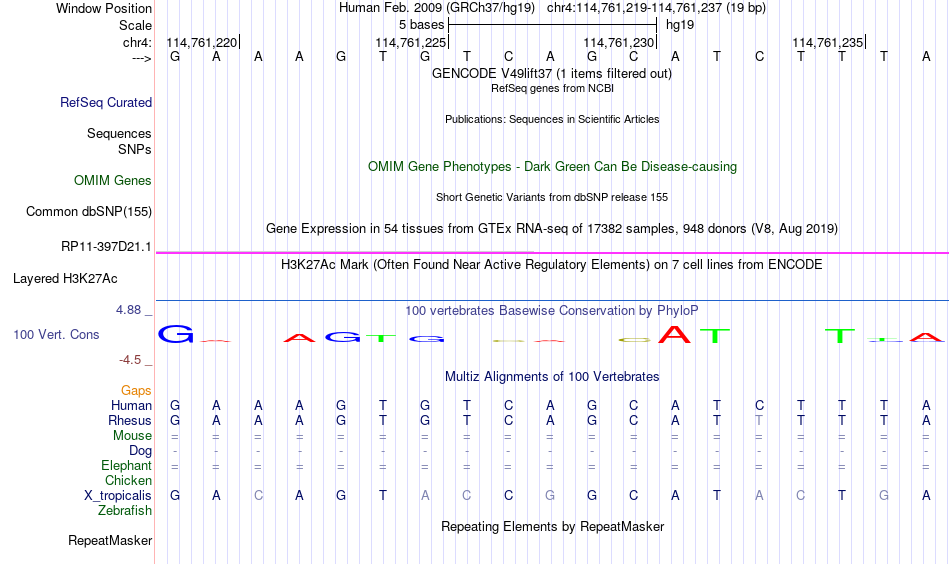Viewport: 950px width, 564px height.
Task: Click the chr4: ruler label
Action: pyautogui.click(x=137, y=42)
